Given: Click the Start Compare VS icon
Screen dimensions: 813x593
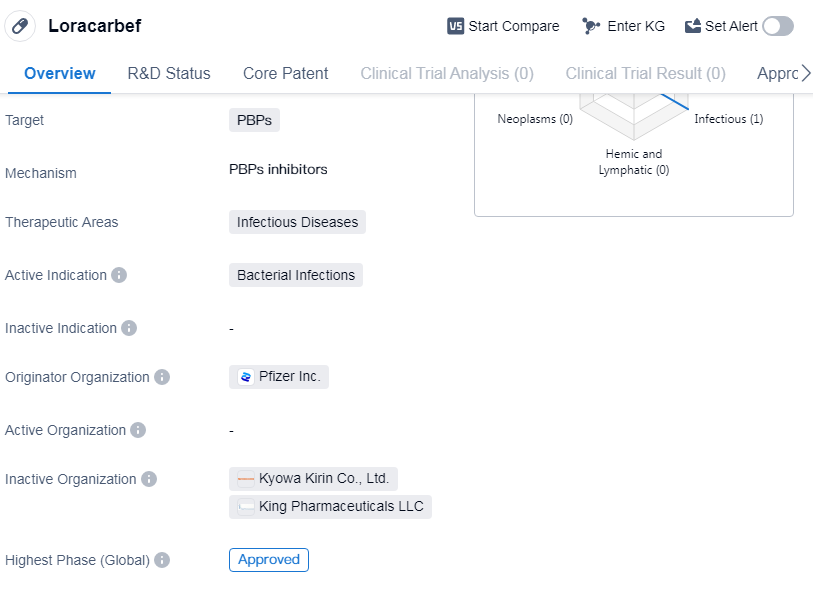Looking at the screenshot, I should [x=456, y=26].
